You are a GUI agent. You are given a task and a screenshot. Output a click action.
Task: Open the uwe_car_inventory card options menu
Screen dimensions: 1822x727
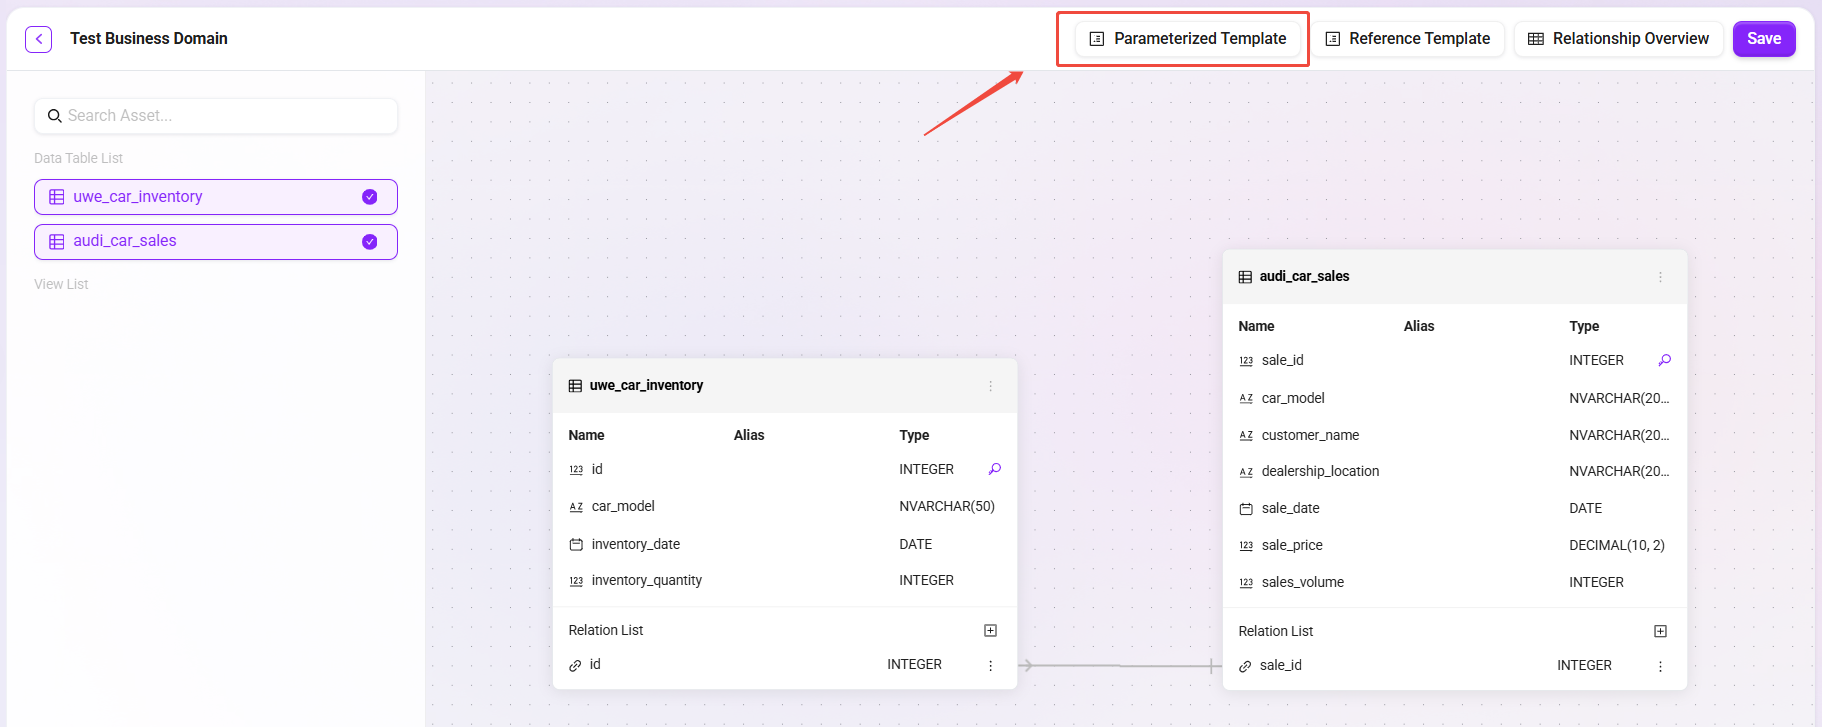click(x=990, y=386)
